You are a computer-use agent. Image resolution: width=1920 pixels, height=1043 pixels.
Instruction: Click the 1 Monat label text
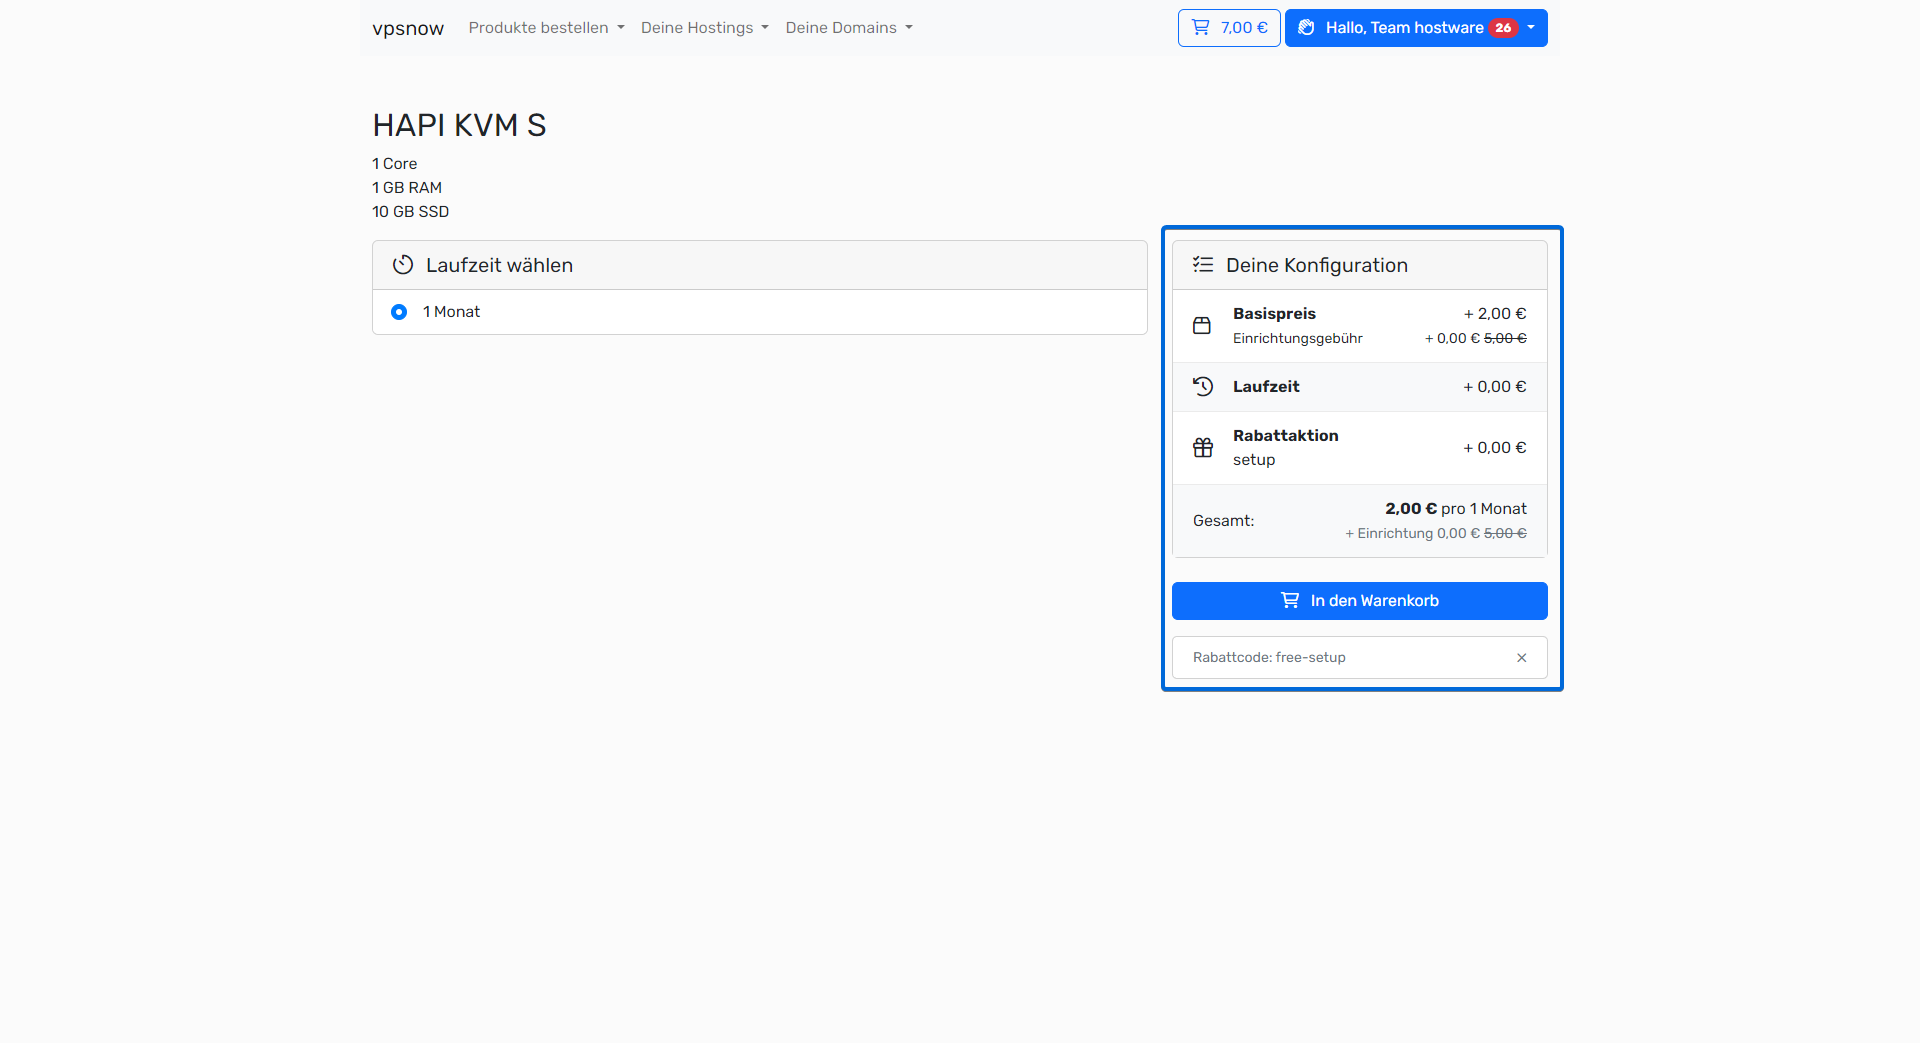coord(451,312)
